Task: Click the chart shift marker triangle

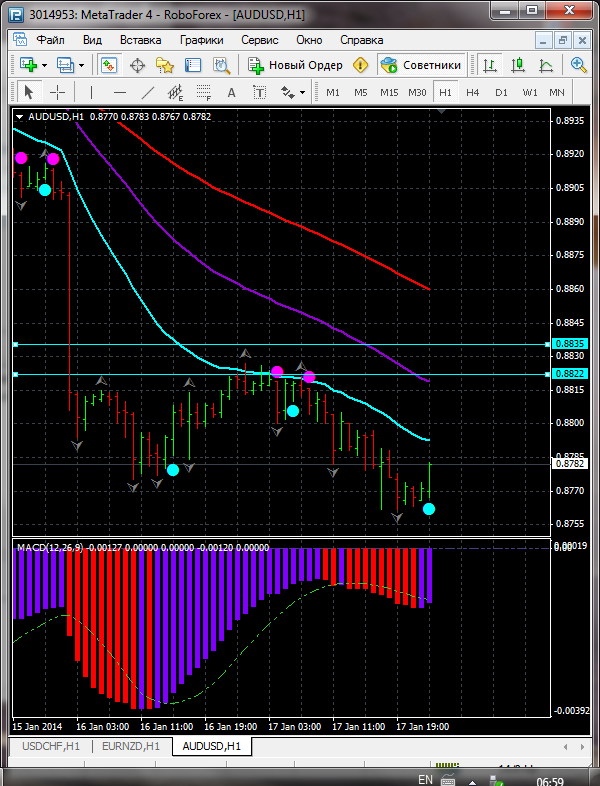Action: tap(441, 111)
